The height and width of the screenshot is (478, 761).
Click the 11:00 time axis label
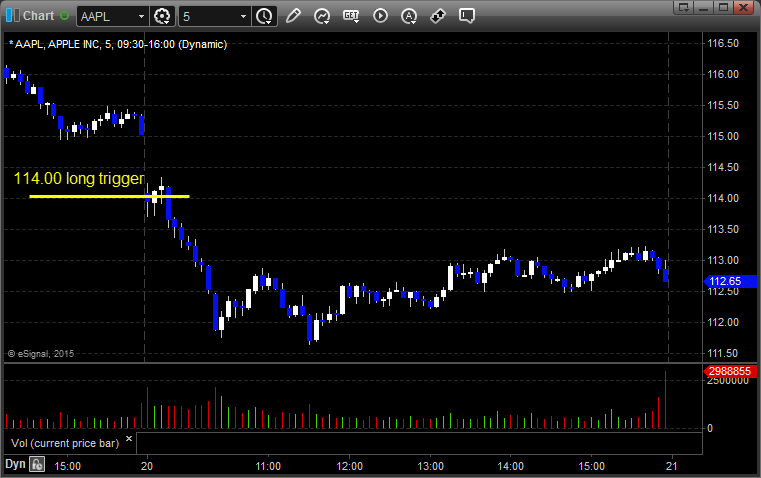(x=268, y=466)
